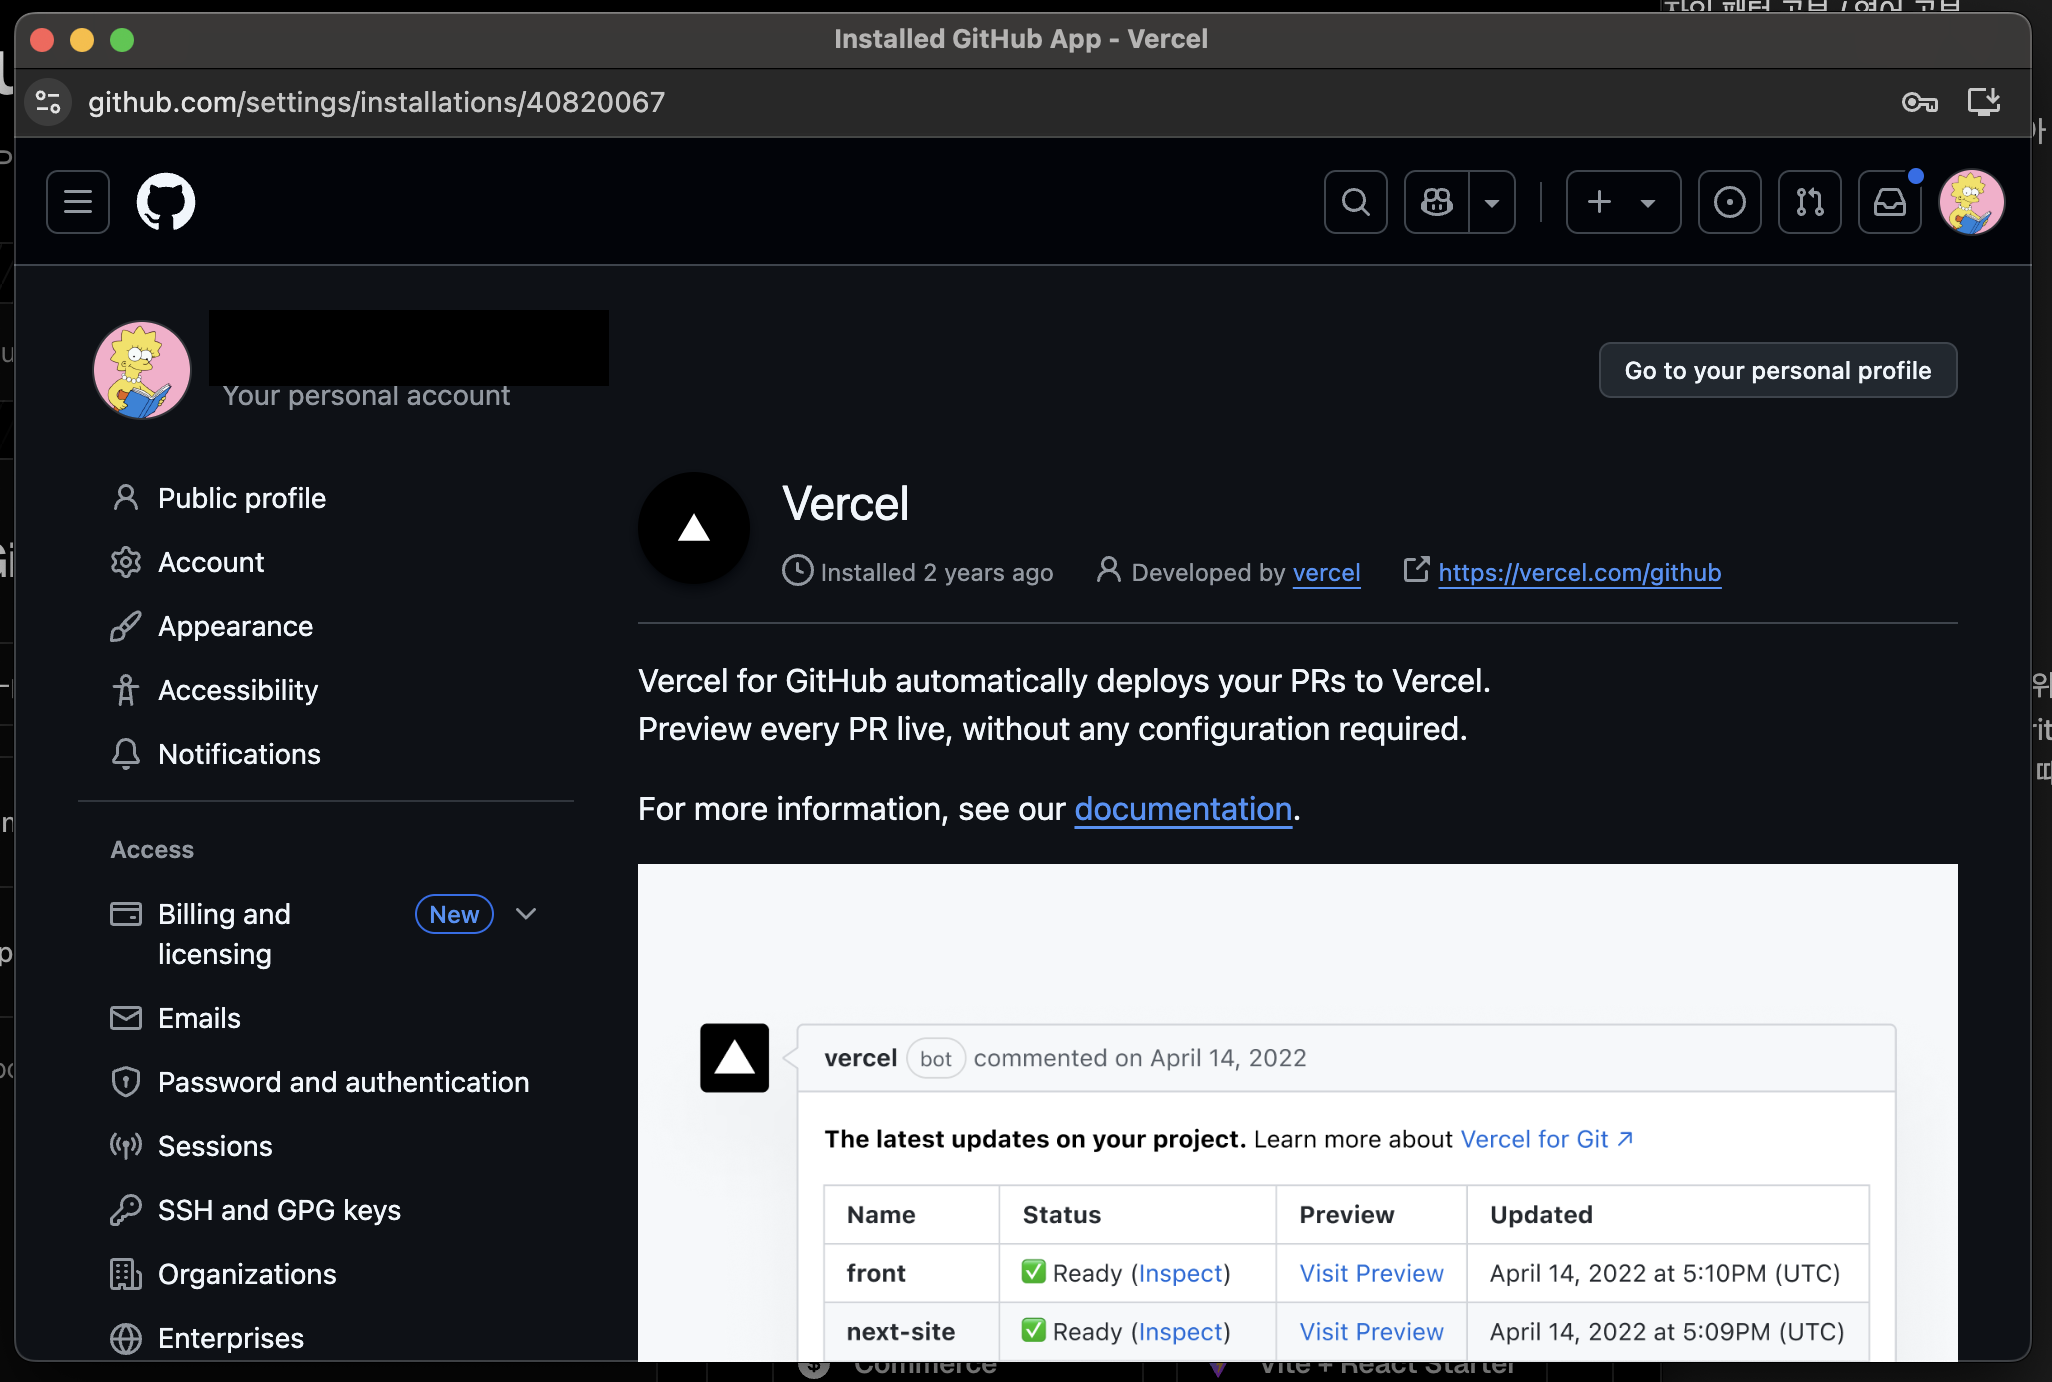The image size is (2052, 1382).
Task: Open the search magnifier button
Action: tap(1355, 202)
